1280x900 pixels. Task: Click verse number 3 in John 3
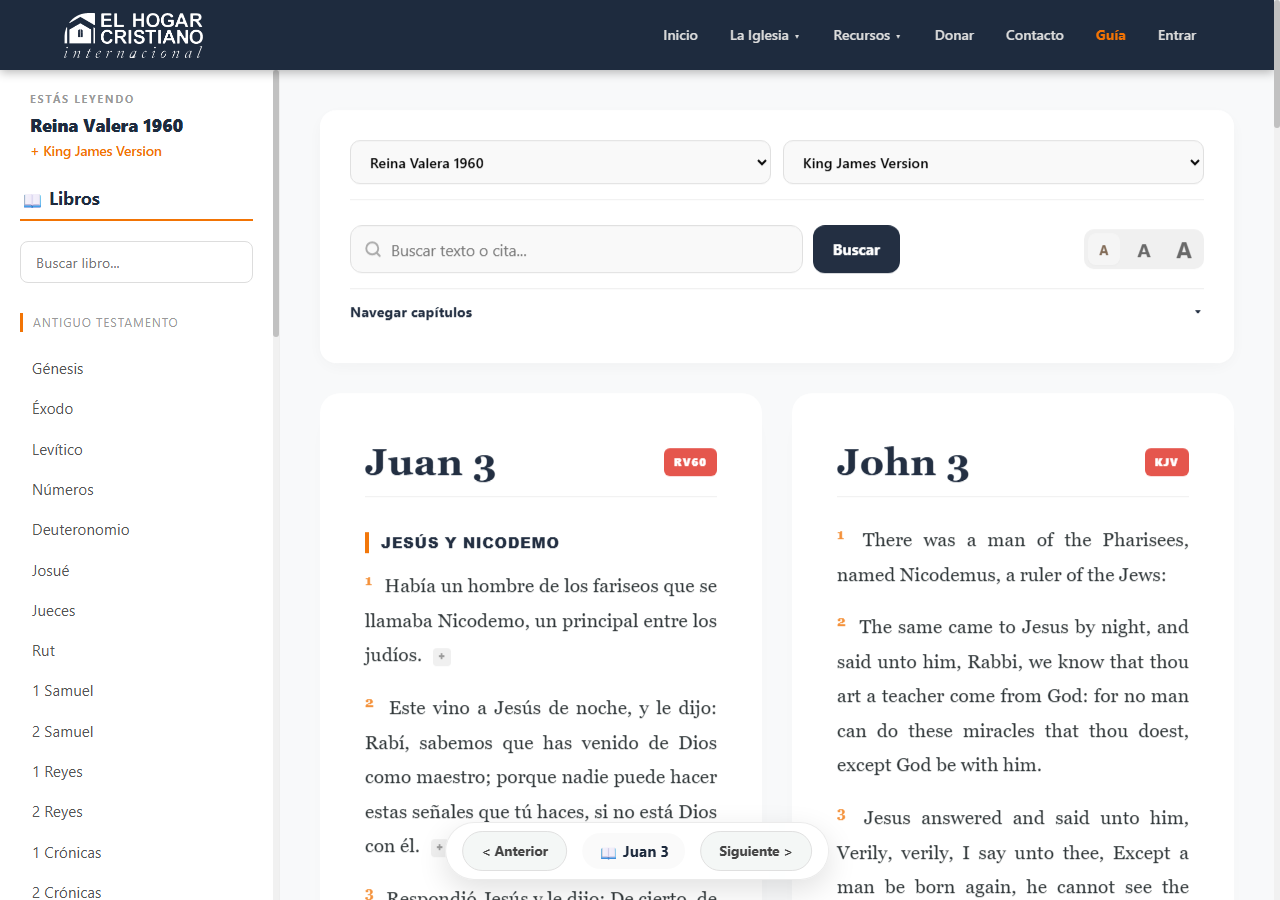(841, 814)
